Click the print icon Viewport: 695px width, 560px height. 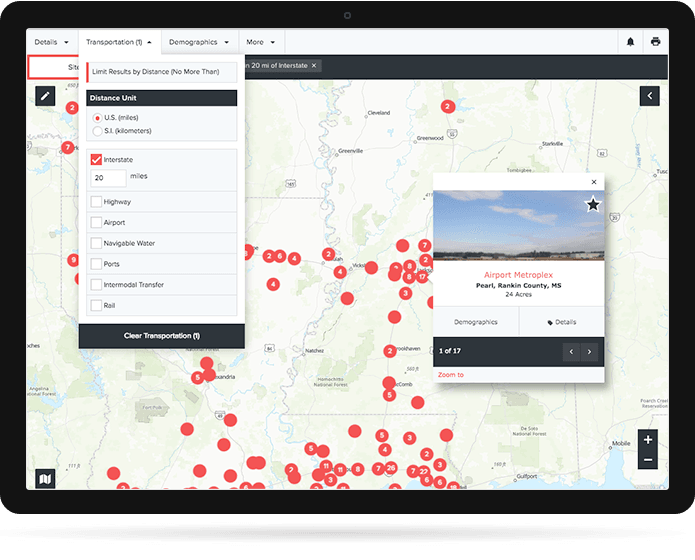[x=655, y=42]
